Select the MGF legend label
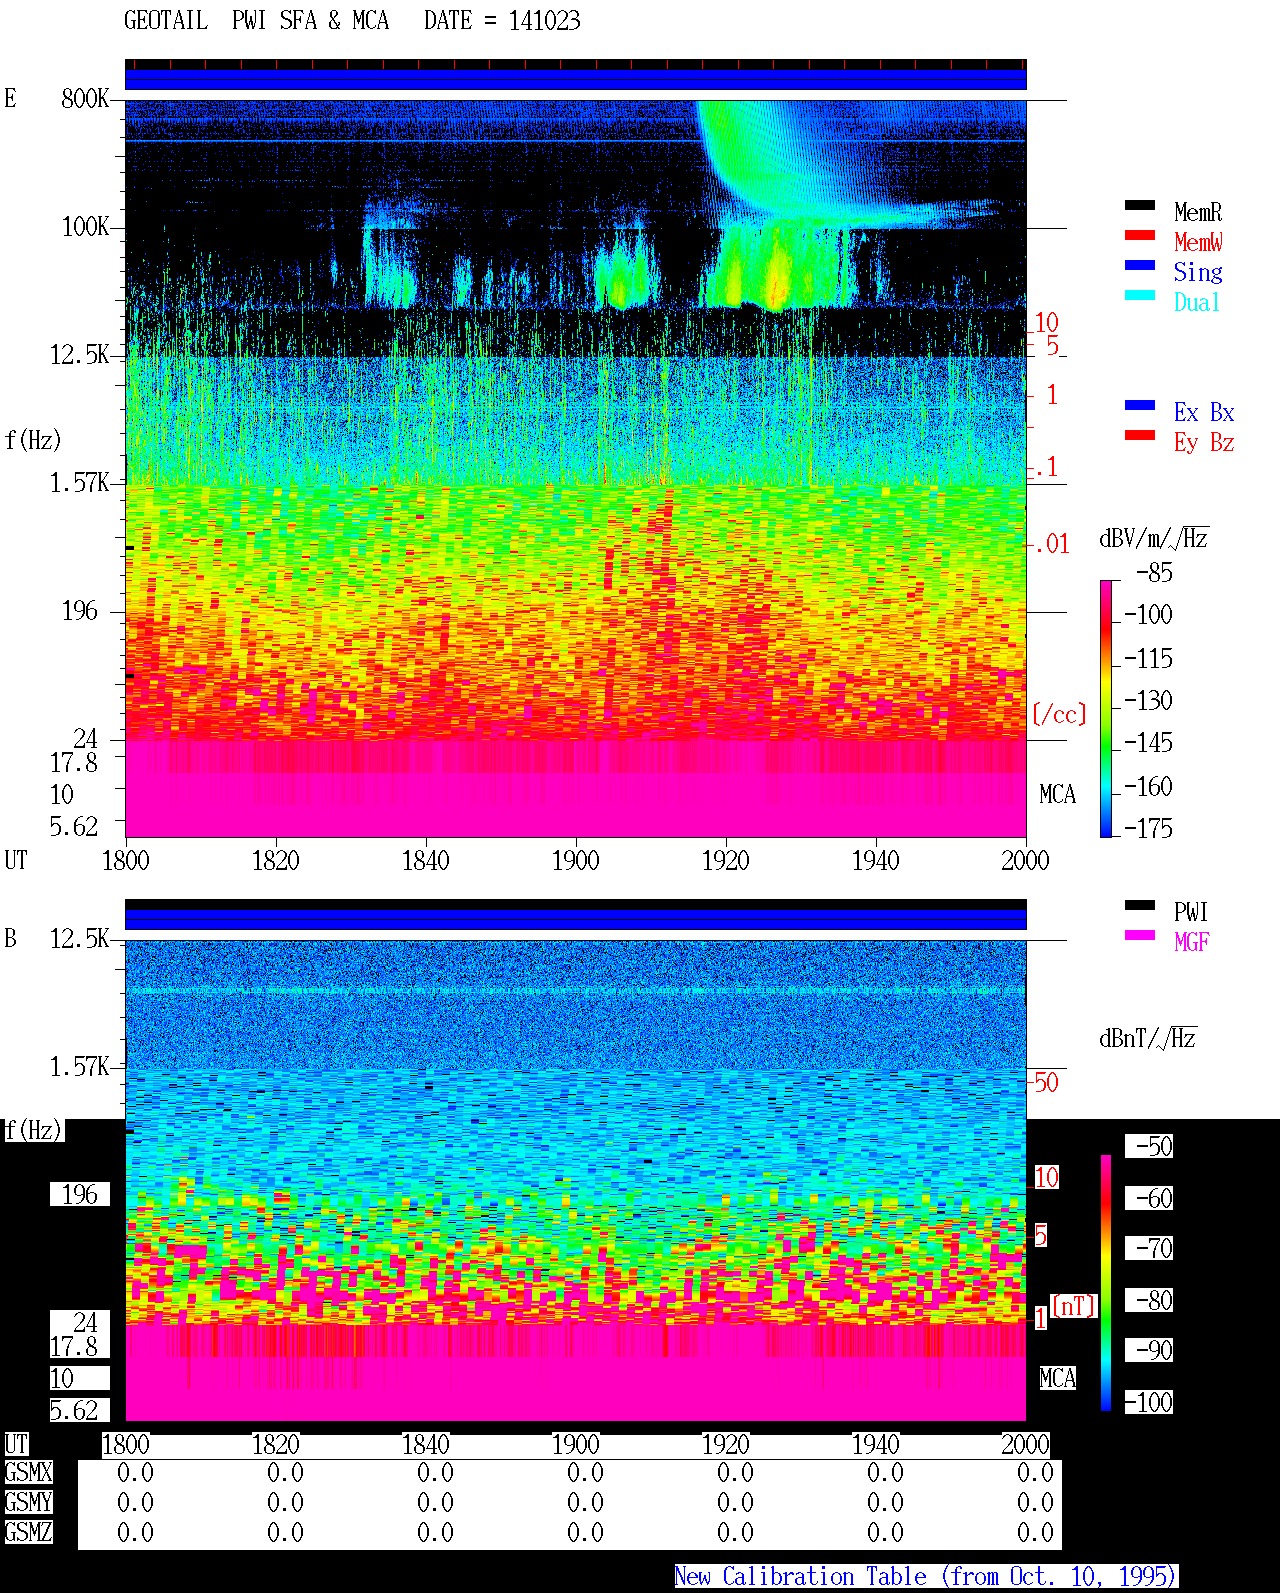1280x1593 pixels. point(1191,942)
